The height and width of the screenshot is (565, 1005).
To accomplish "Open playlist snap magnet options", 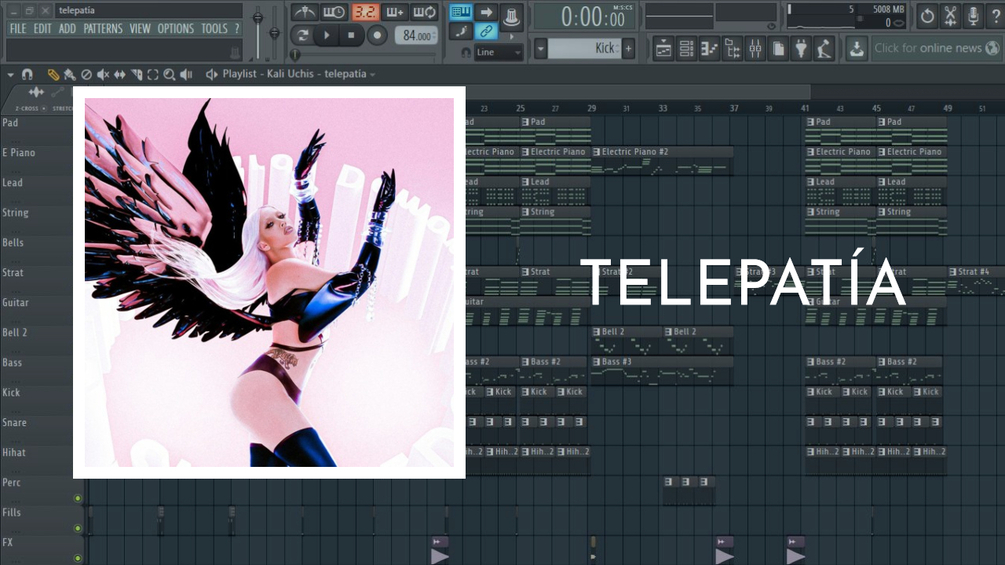I will pyautogui.click(x=27, y=74).
